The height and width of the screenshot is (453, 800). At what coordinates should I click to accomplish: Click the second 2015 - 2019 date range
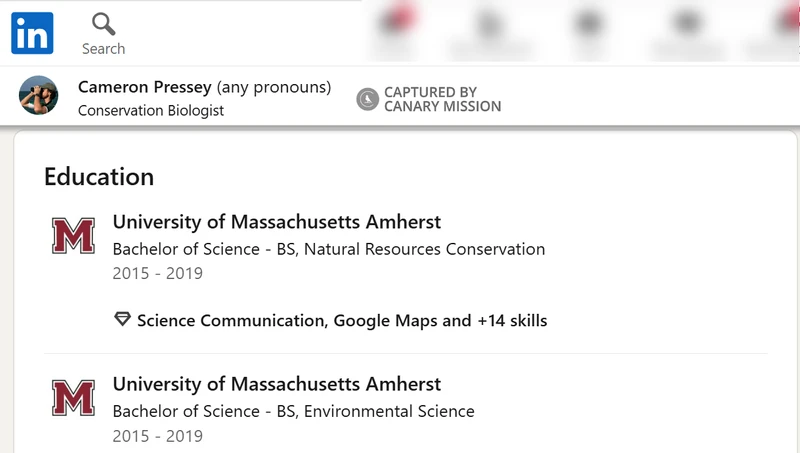157,436
